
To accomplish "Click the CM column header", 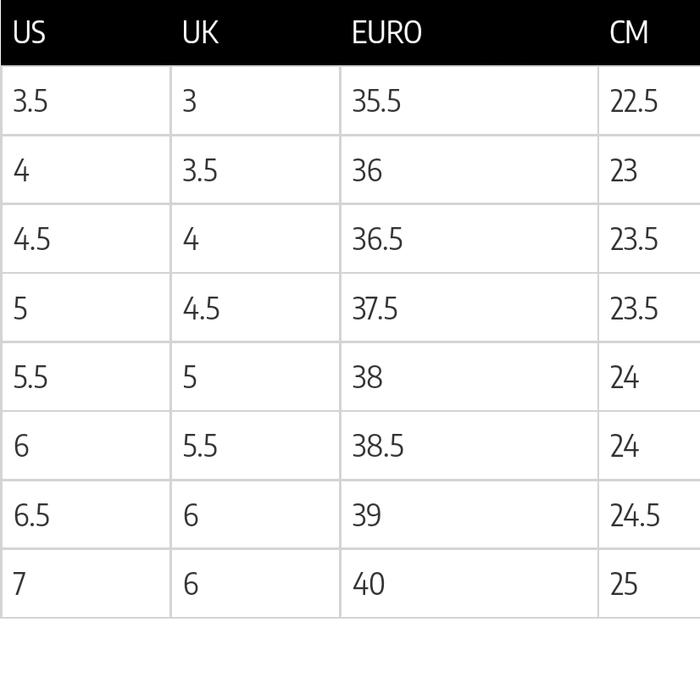I will click(629, 33).
